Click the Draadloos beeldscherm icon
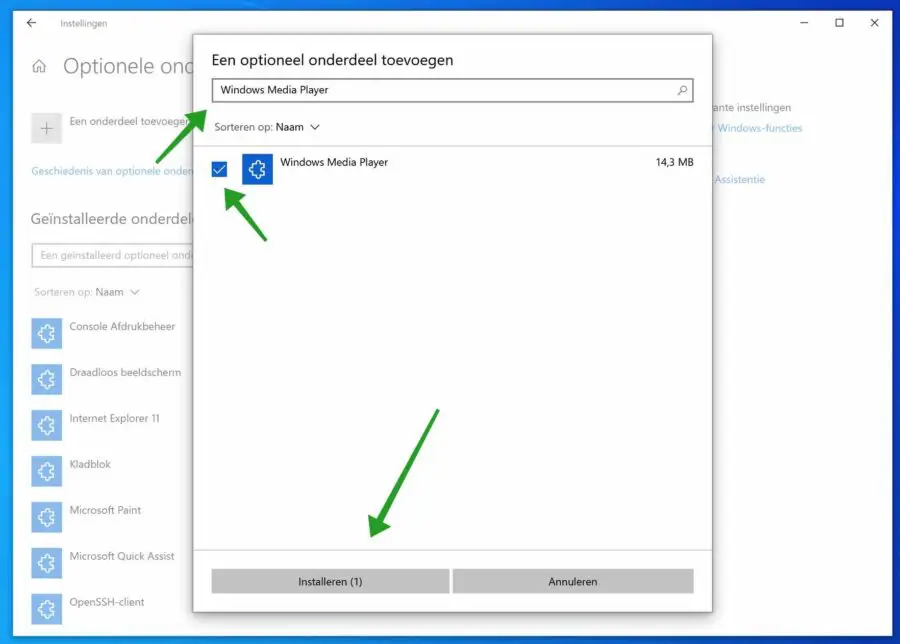 [x=46, y=379]
